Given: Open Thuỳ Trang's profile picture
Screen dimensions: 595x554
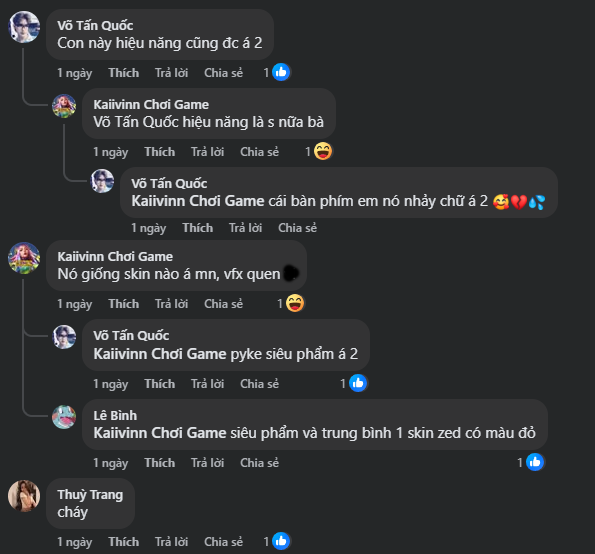Looking at the screenshot, I should pyautogui.click(x=24, y=496).
